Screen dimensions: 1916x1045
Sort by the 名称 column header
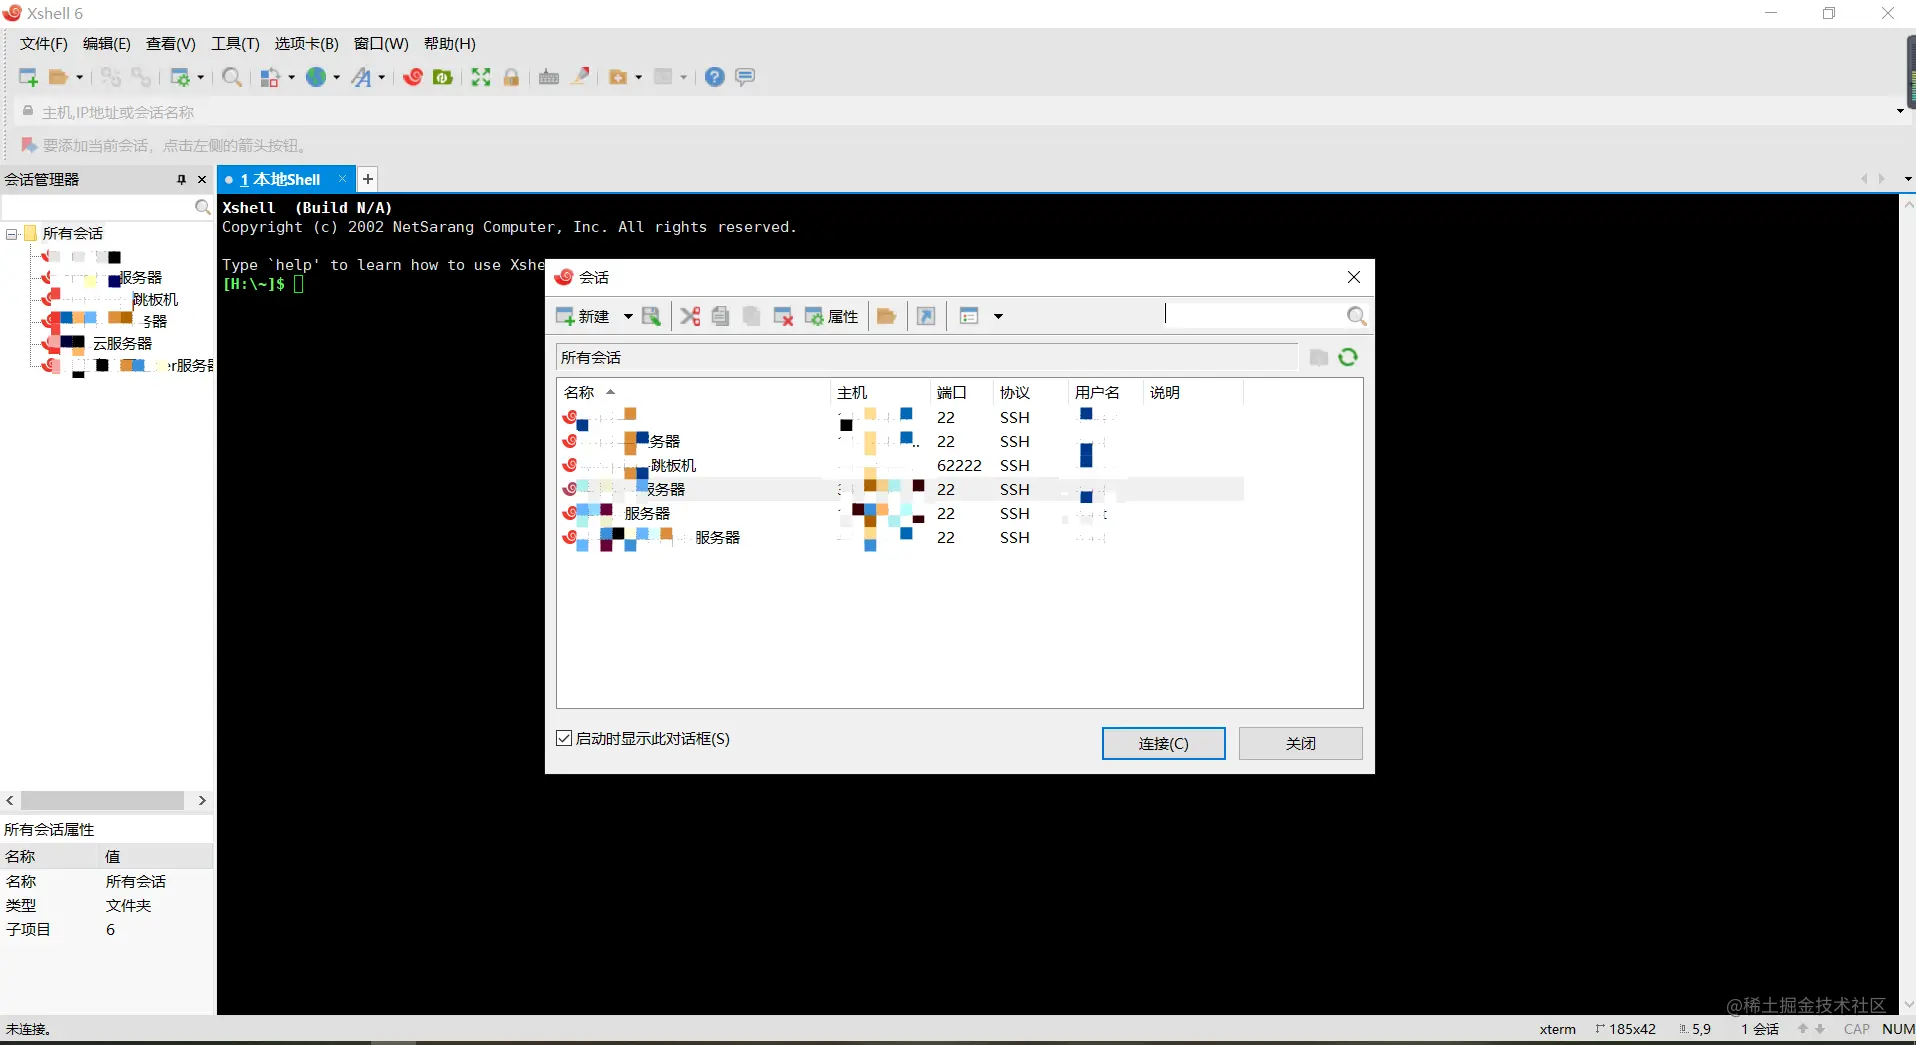(692, 393)
